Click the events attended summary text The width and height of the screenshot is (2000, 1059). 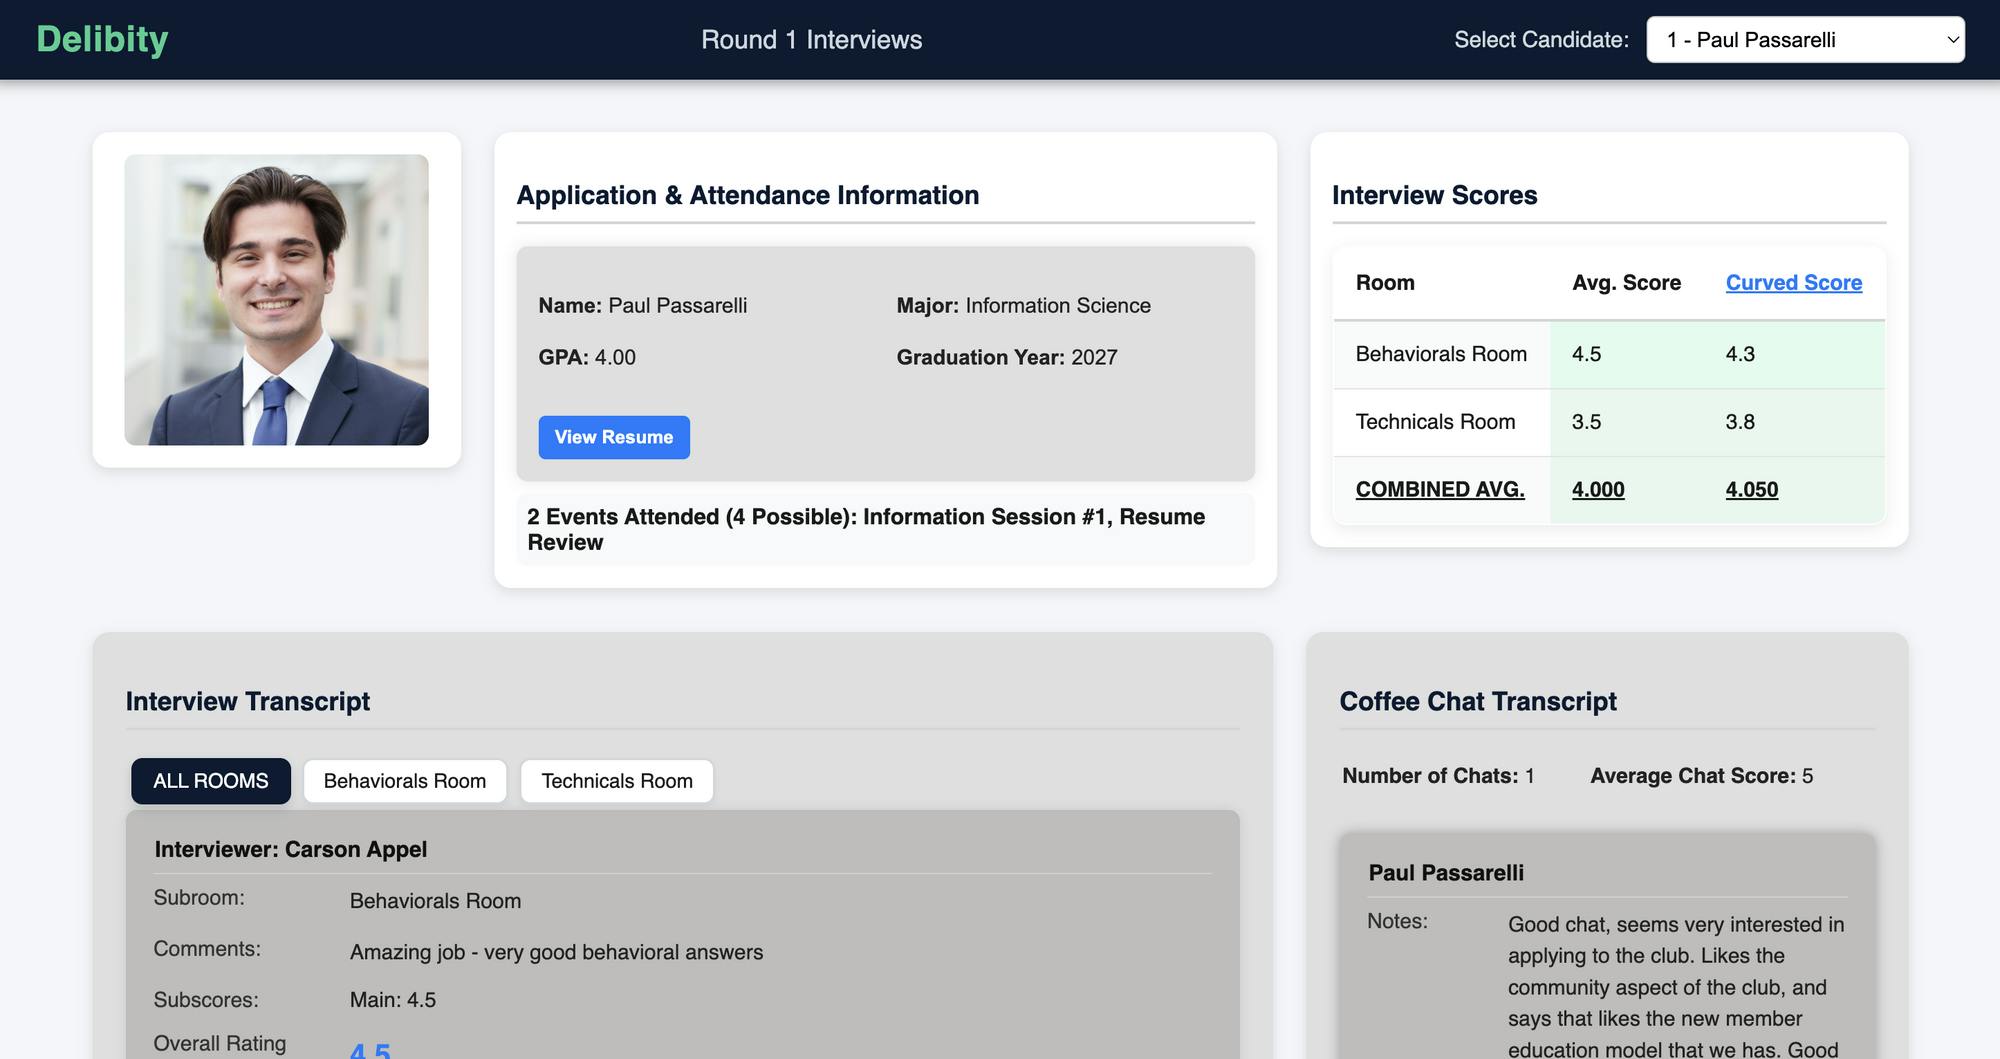pyautogui.click(x=865, y=529)
